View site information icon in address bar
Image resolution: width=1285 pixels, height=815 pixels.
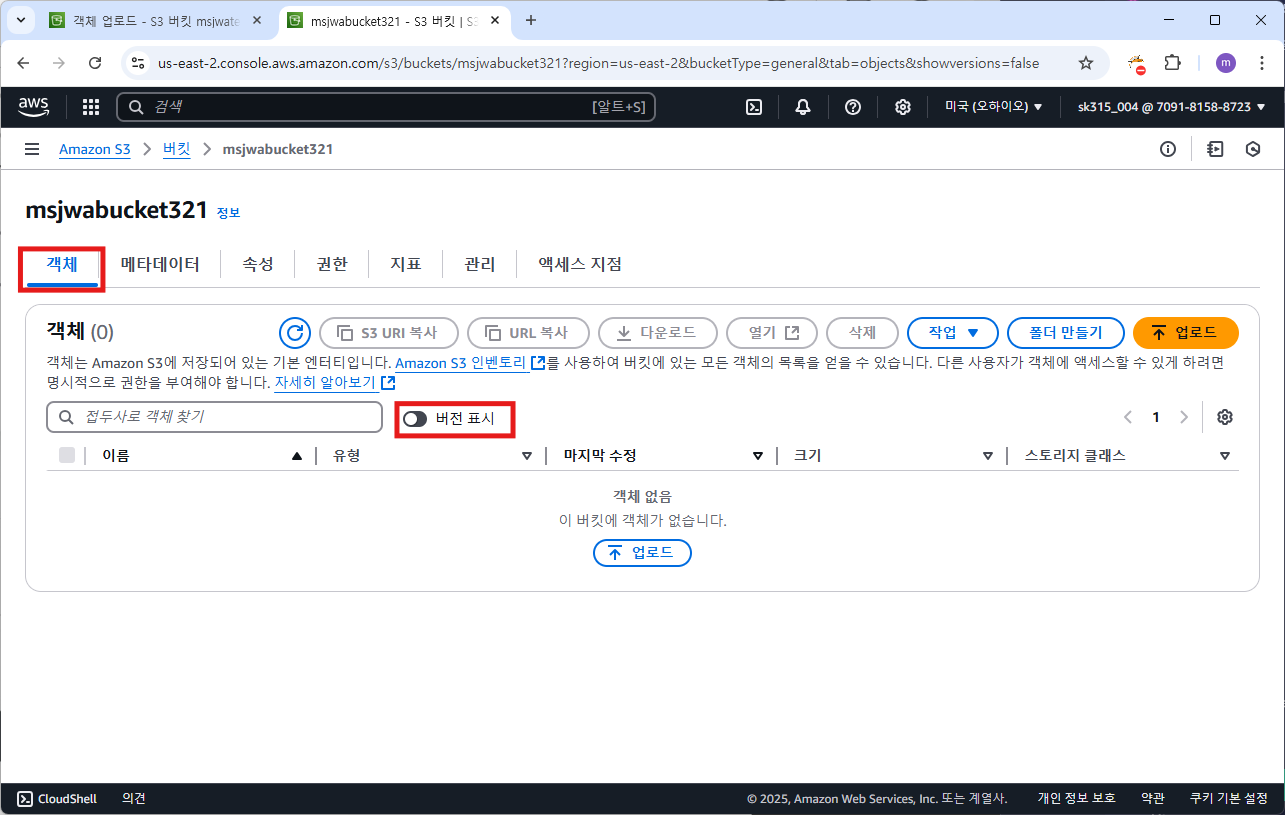(138, 63)
